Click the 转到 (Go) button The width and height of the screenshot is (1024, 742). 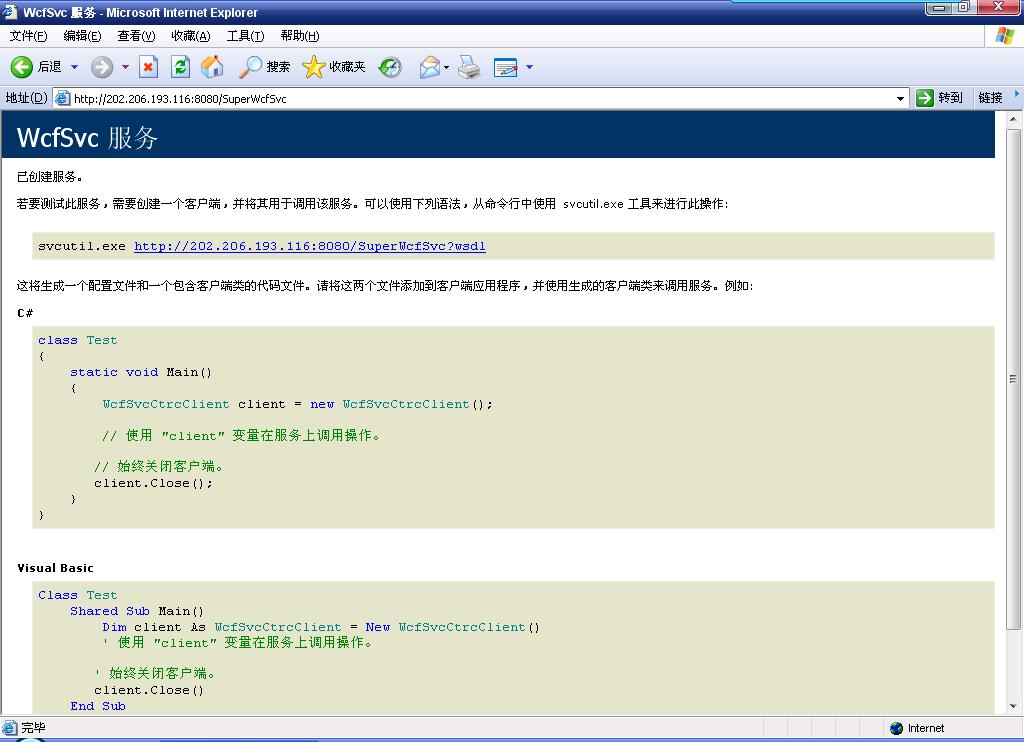click(940, 98)
